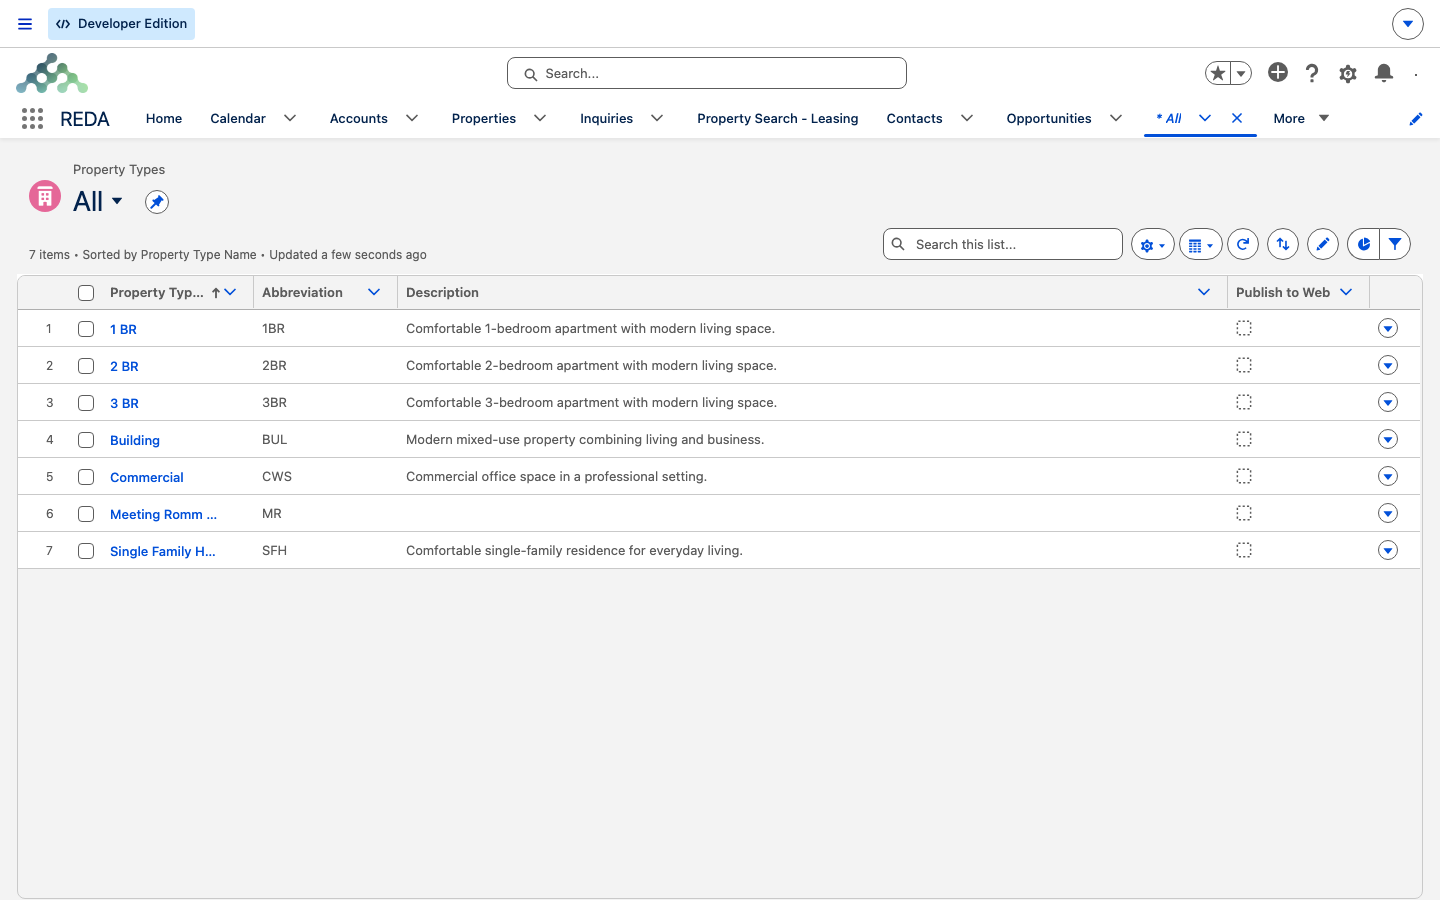Open the Inquiries tab
The width and height of the screenshot is (1440, 900).
pyautogui.click(x=606, y=118)
